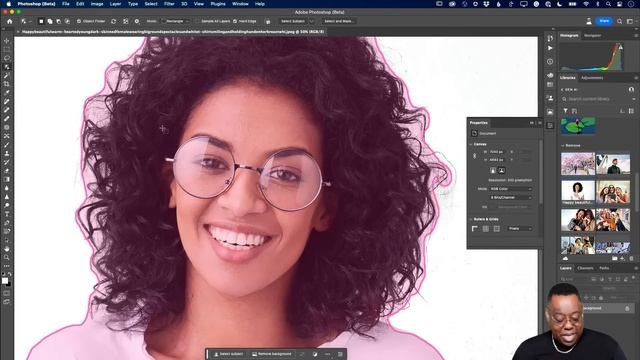
Task: Select the Rectangular Marquee tool
Action: (7, 49)
